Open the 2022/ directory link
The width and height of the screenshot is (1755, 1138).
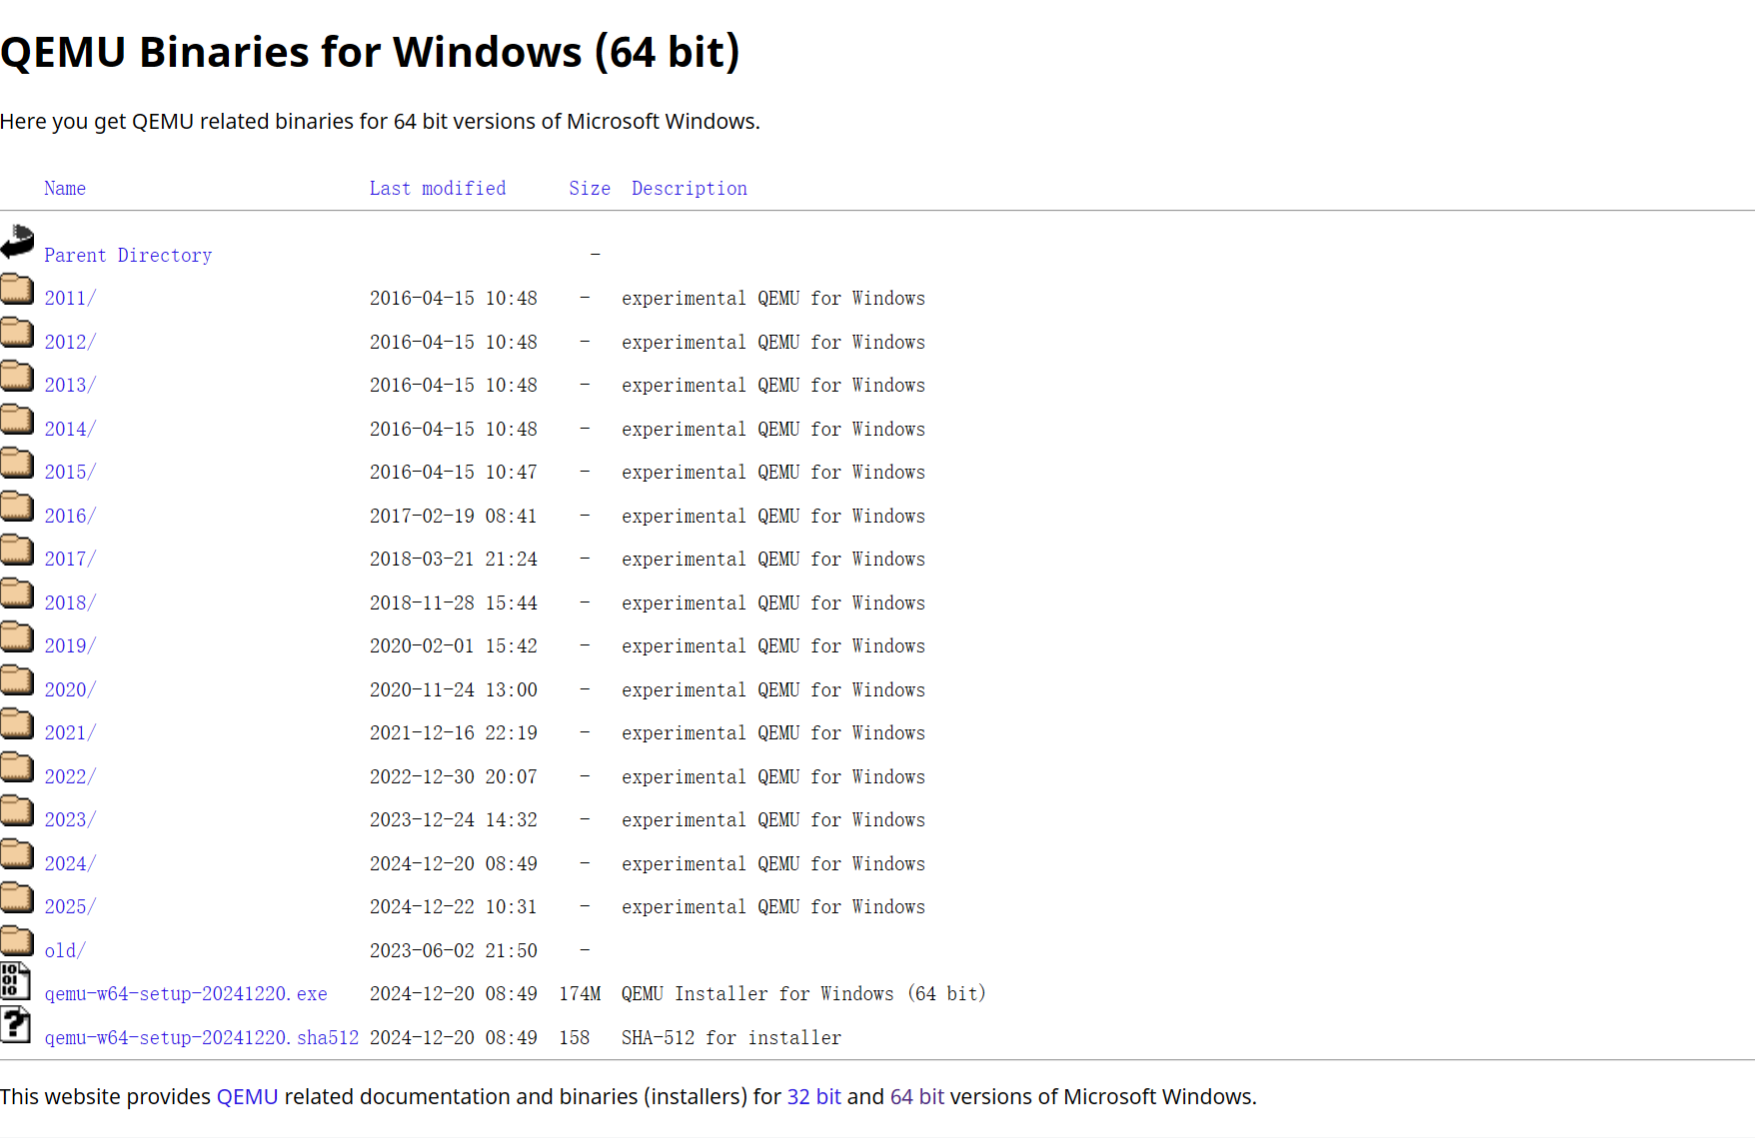pos(70,777)
